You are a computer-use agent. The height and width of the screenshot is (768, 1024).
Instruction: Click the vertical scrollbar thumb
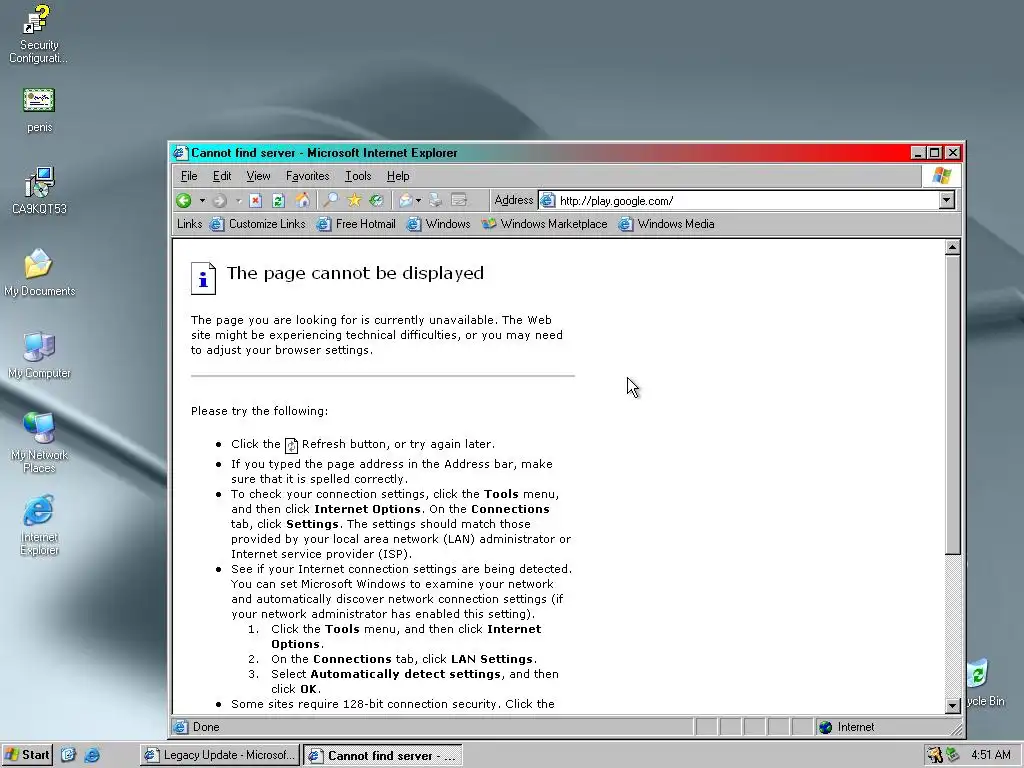pyautogui.click(x=952, y=405)
